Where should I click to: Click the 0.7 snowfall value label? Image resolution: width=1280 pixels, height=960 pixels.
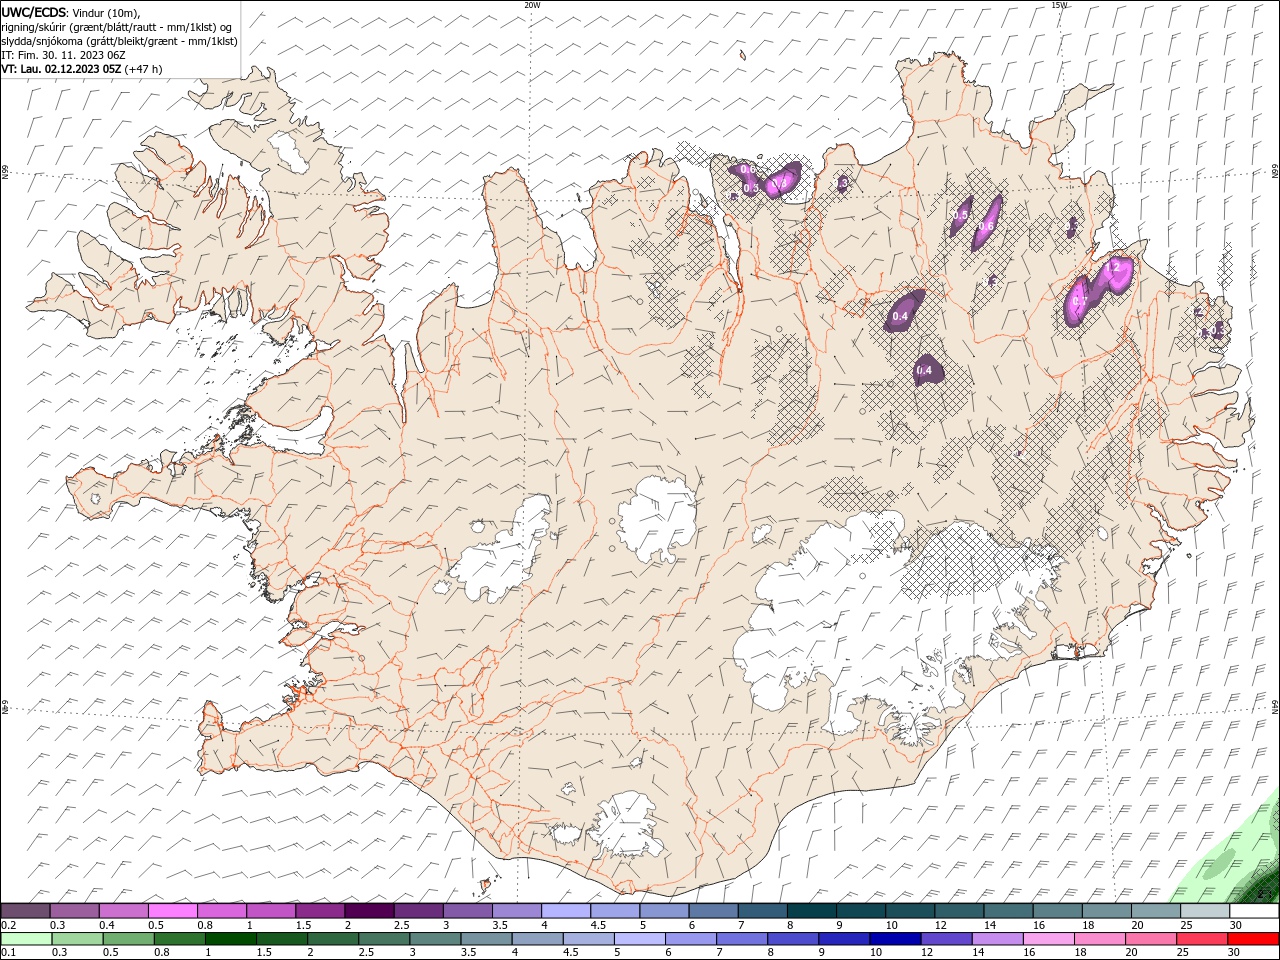coord(1079,301)
